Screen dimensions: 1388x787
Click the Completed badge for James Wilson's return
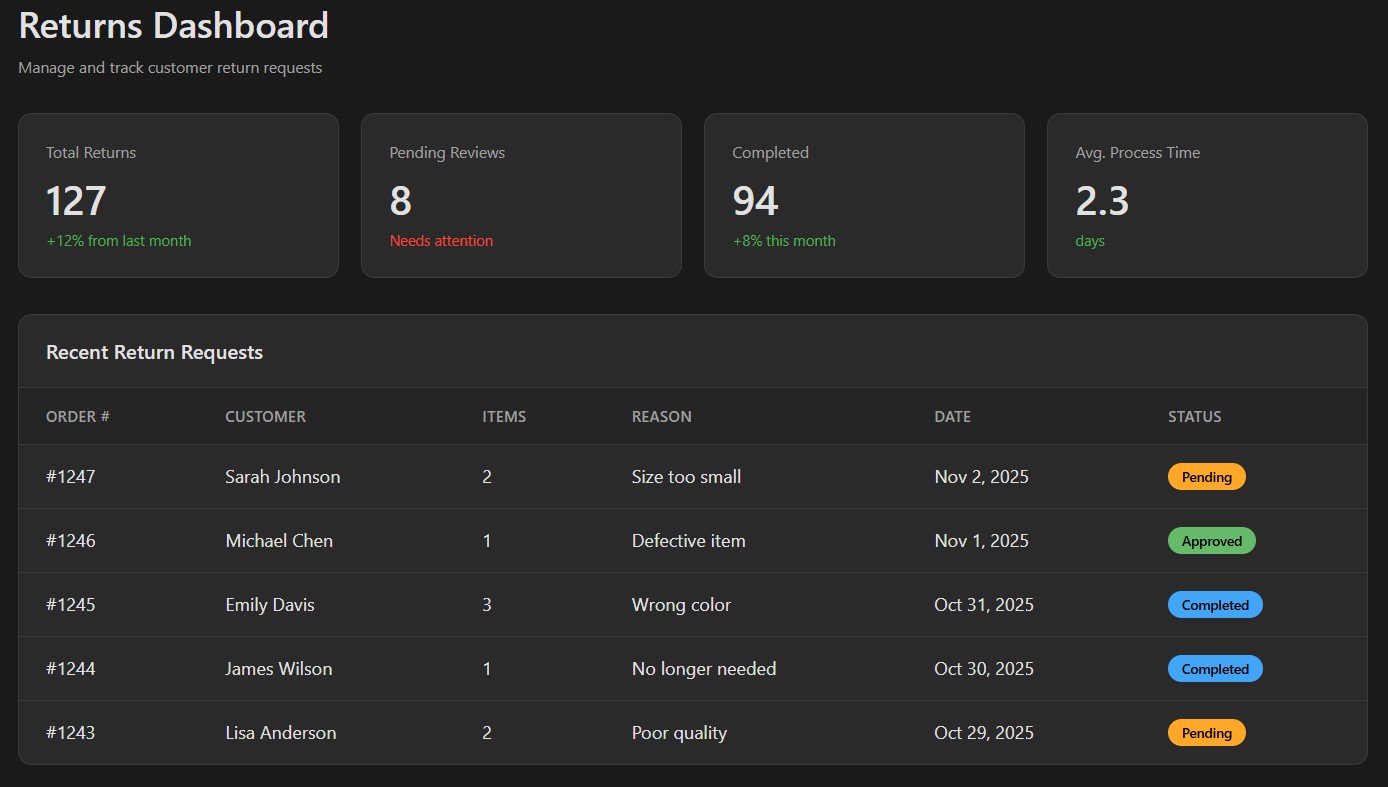point(1214,668)
